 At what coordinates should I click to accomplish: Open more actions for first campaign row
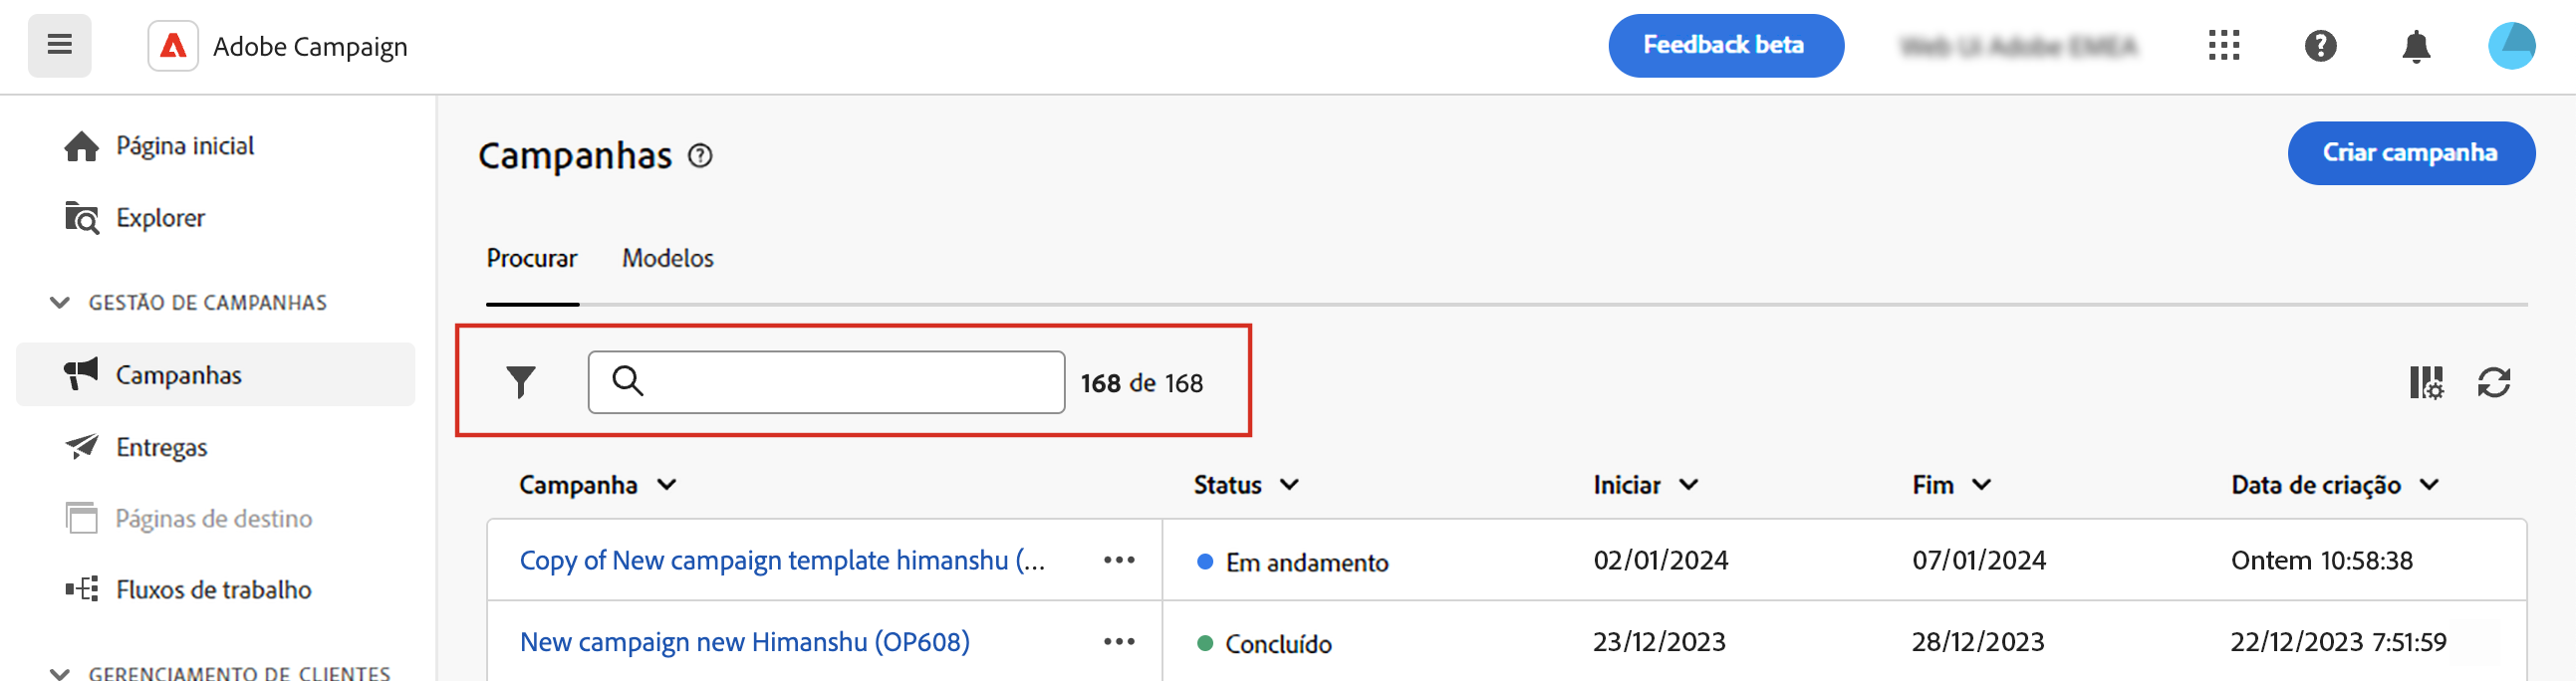[1118, 560]
